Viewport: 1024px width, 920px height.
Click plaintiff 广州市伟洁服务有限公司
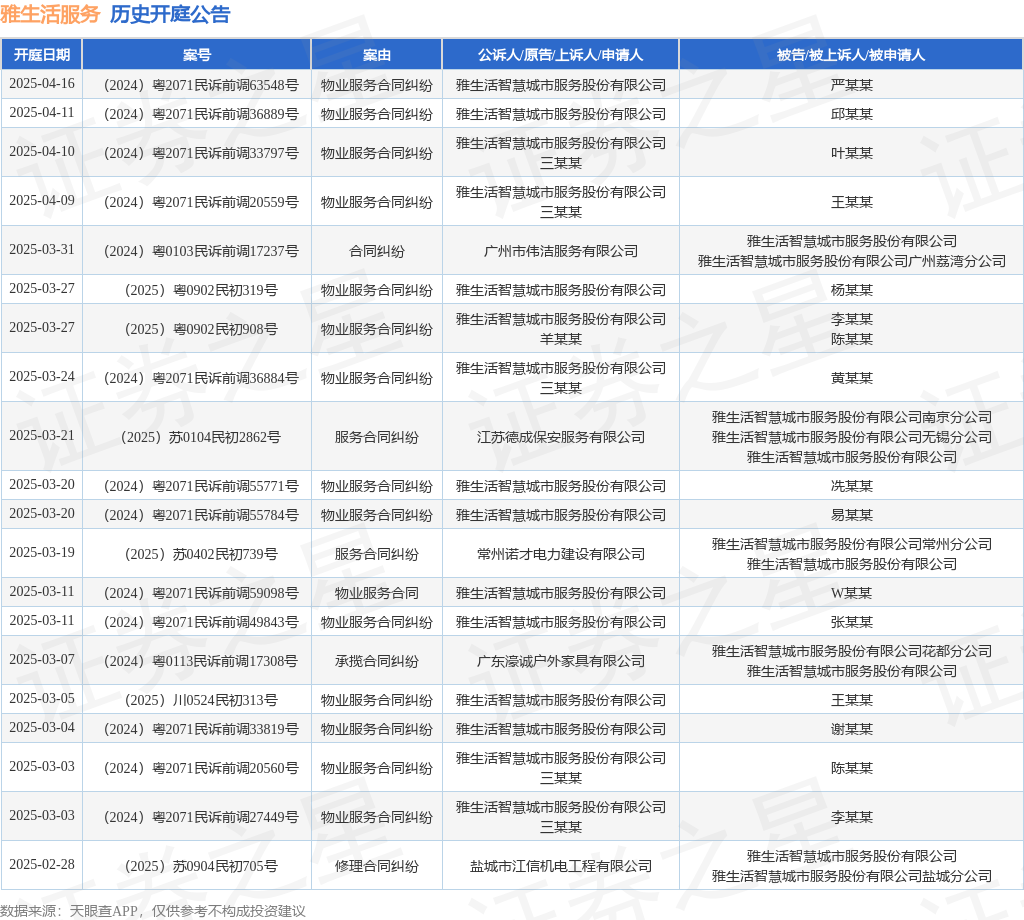pyautogui.click(x=561, y=251)
